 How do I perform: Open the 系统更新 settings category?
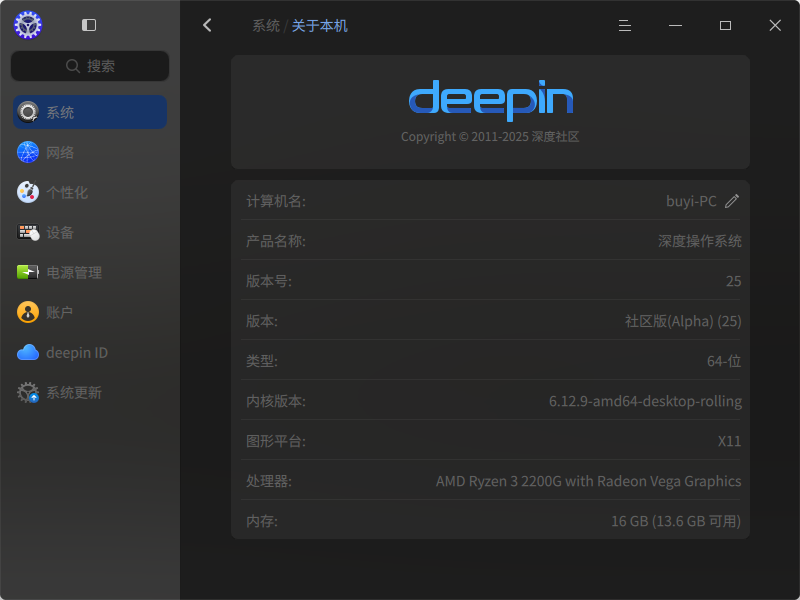(x=90, y=392)
